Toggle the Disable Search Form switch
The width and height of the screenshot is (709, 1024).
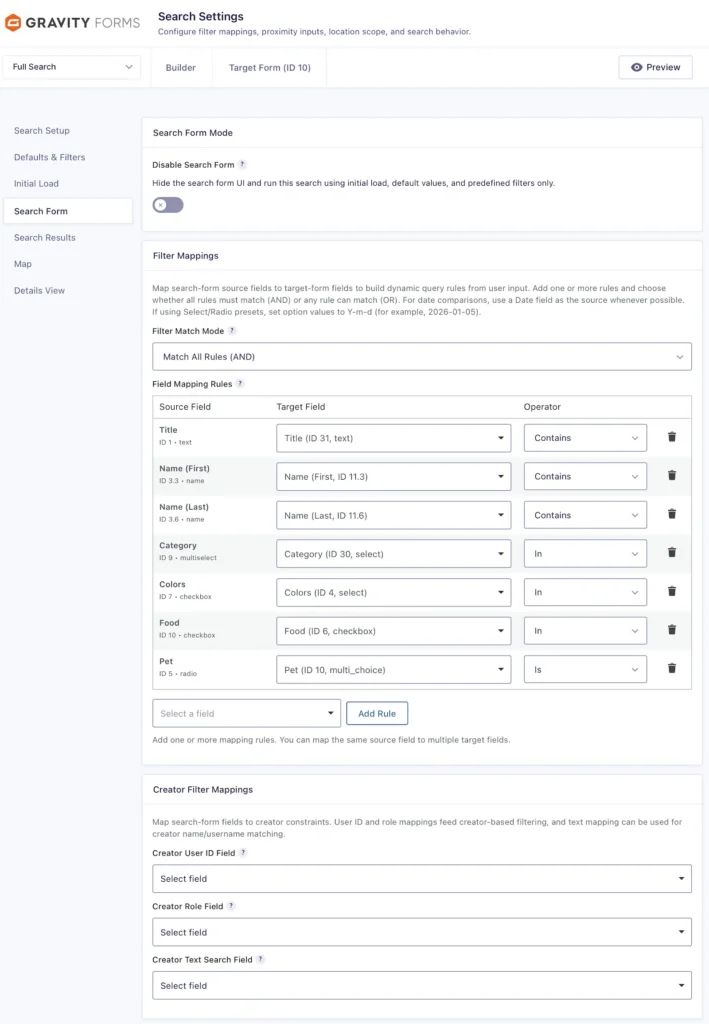point(168,205)
